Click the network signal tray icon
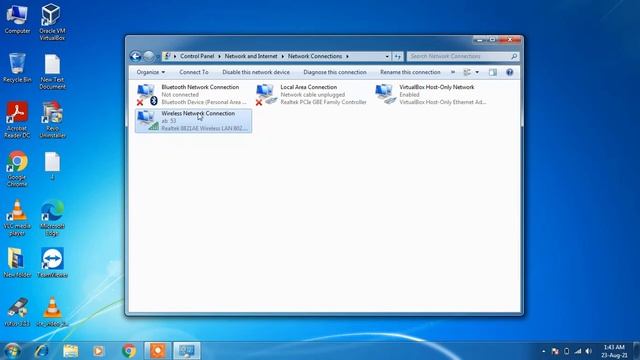This screenshot has height=360, width=640. pos(578,351)
